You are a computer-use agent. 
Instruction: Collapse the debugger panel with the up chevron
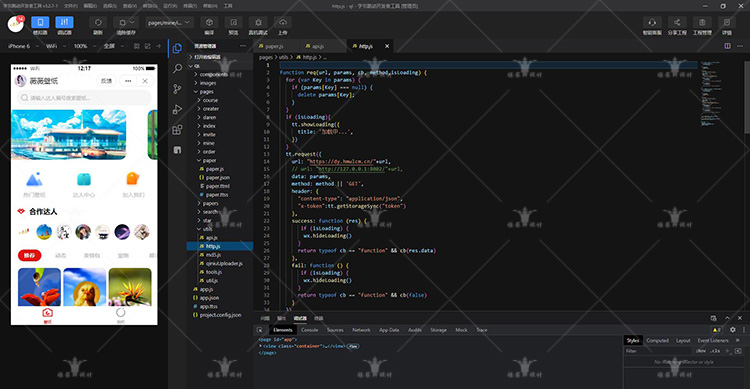point(728,318)
